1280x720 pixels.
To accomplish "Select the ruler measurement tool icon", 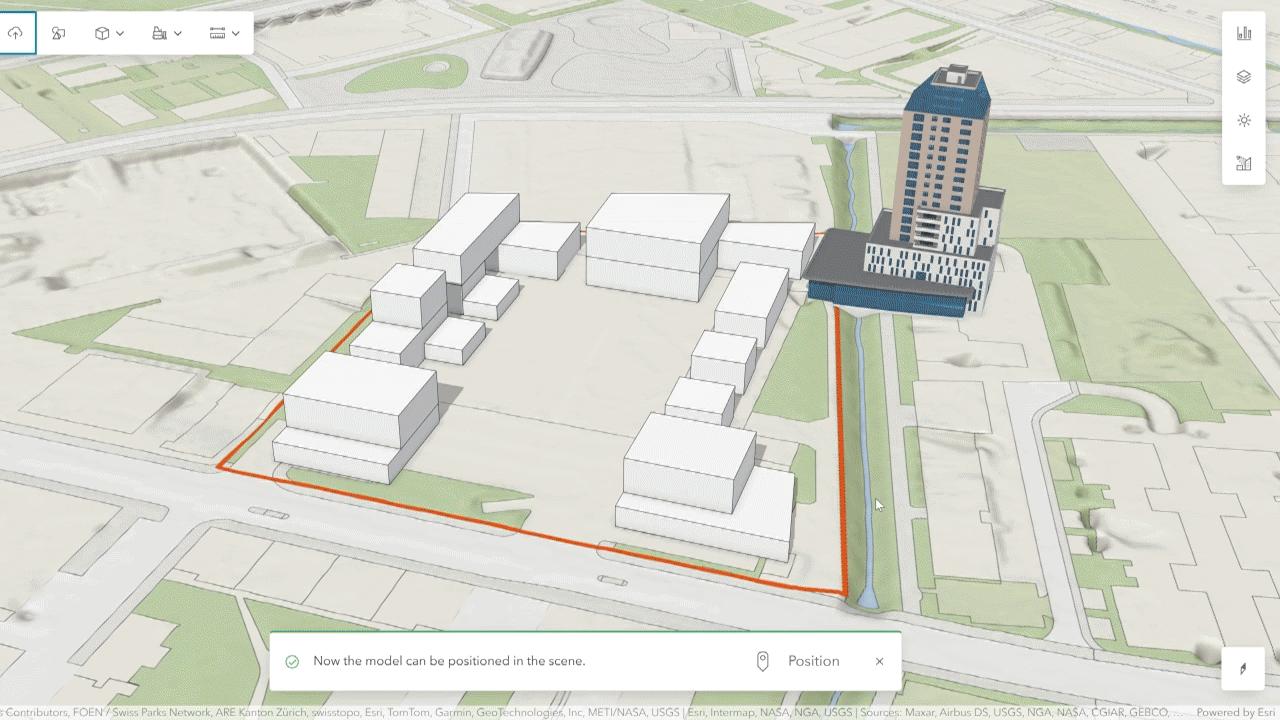I will coord(217,33).
